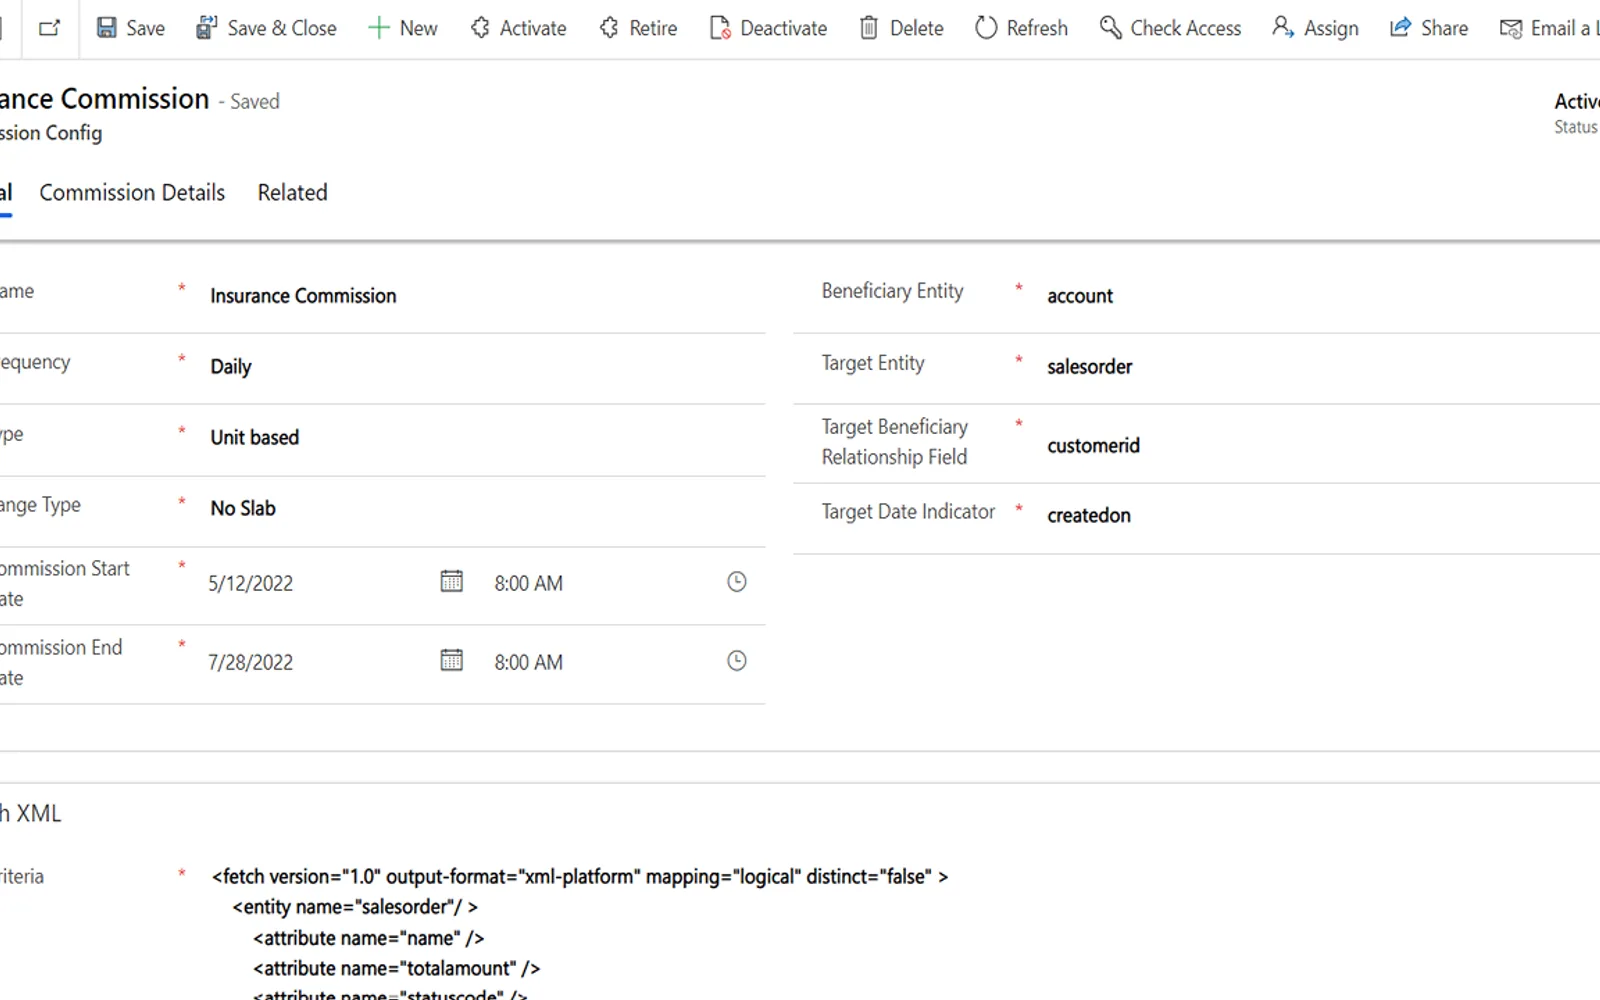Create a New record
The image size is (1600, 1000).
point(403,28)
